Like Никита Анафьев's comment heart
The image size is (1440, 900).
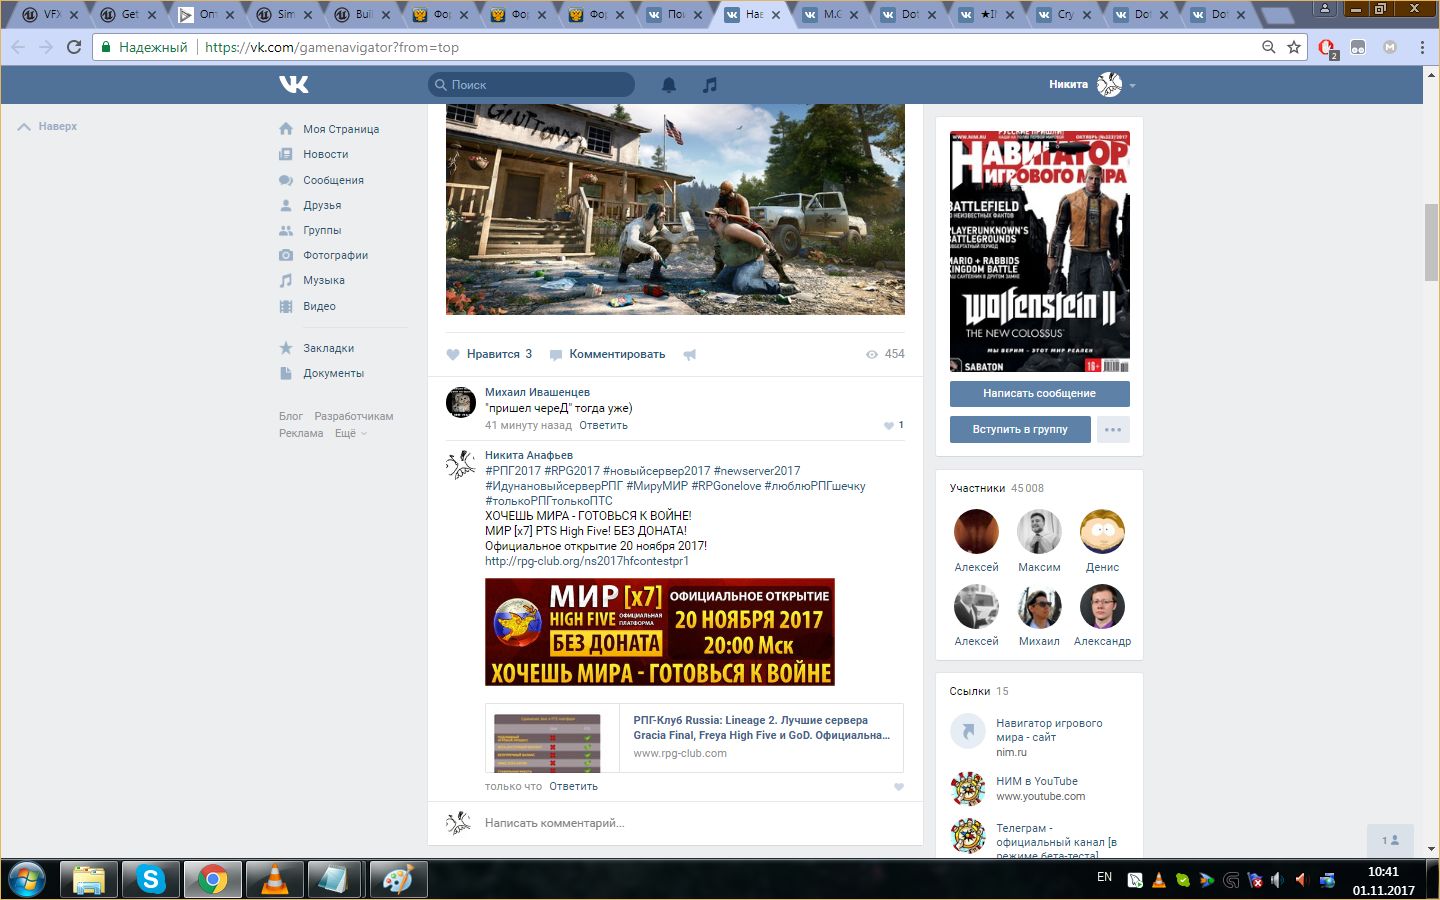click(x=898, y=787)
